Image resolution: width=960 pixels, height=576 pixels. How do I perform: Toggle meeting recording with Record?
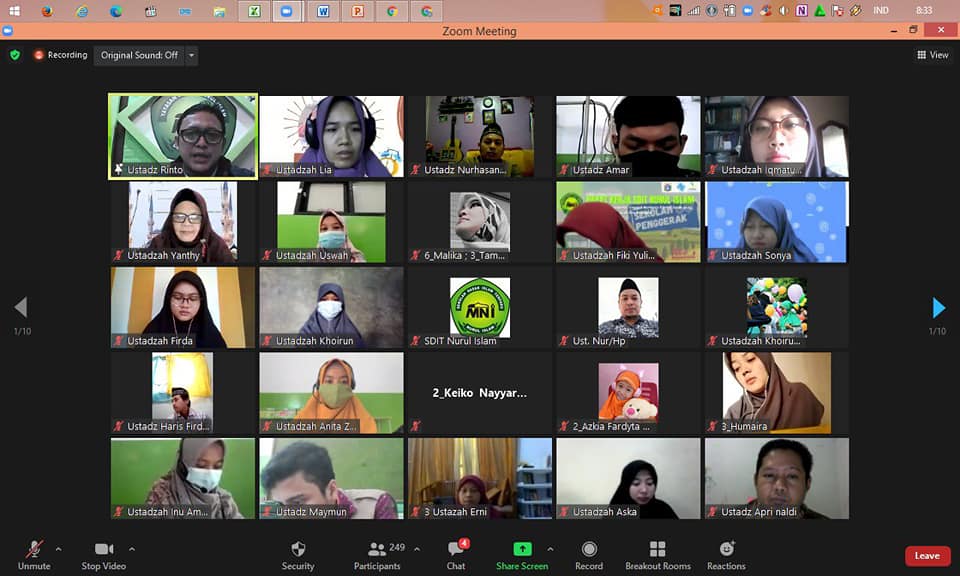click(x=589, y=555)
